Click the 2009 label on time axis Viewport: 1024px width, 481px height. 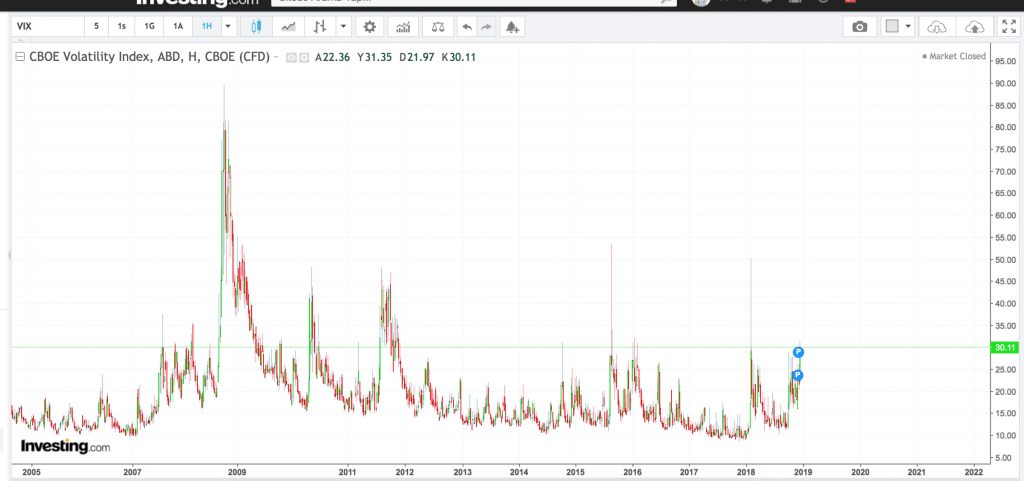click(x=237, y=471)
